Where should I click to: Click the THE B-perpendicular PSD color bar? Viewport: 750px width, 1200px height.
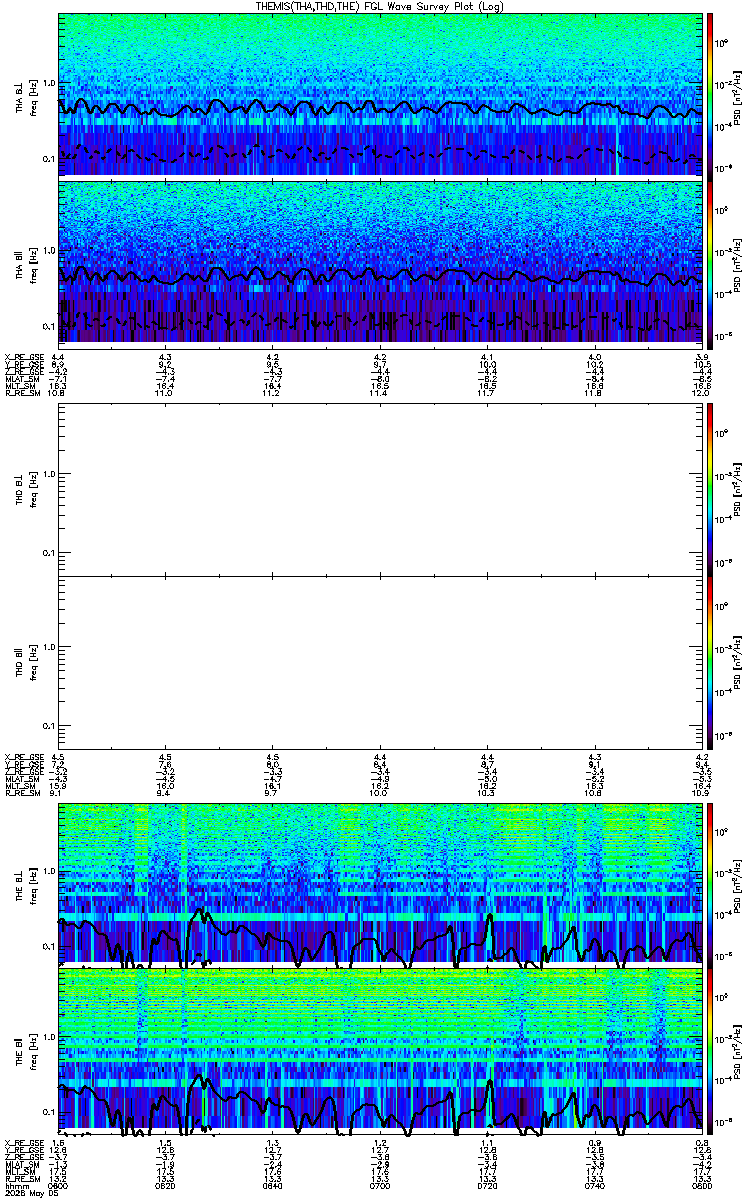[x=711, y=884]
